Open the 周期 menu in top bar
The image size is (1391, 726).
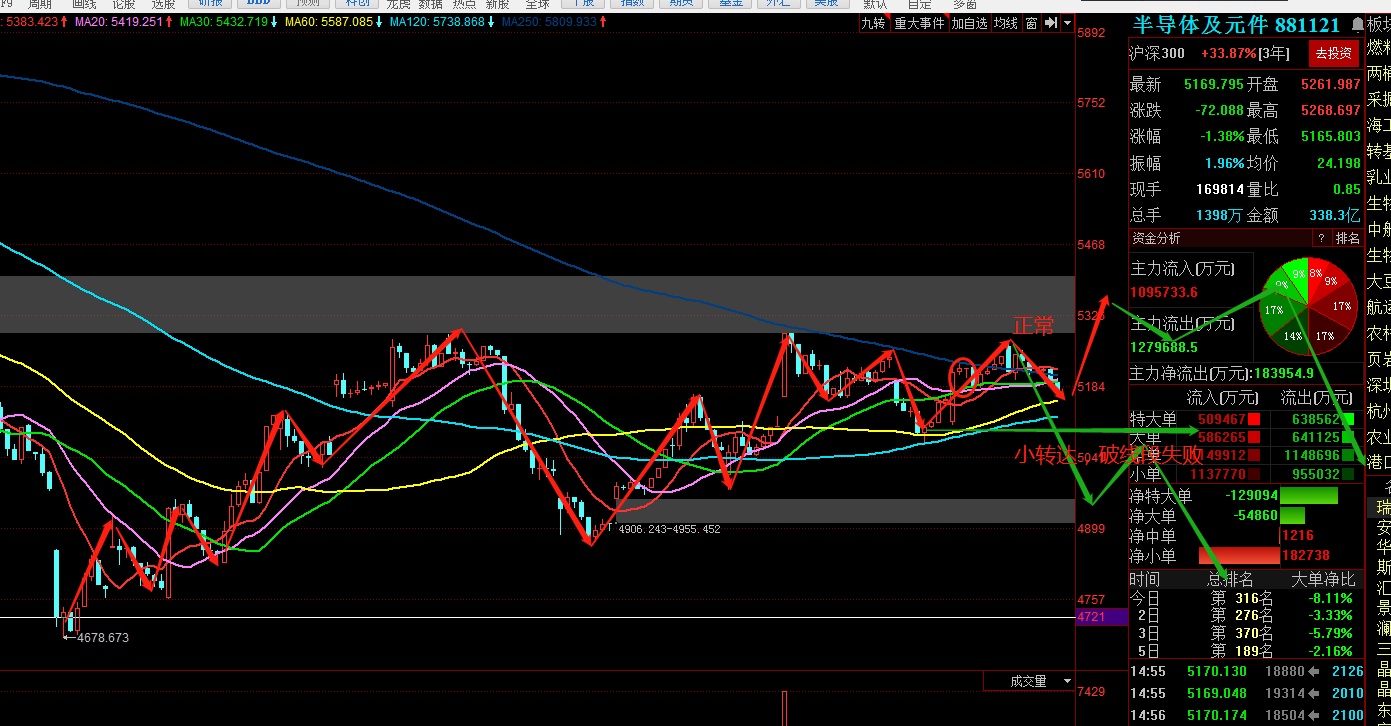point(39,4)
